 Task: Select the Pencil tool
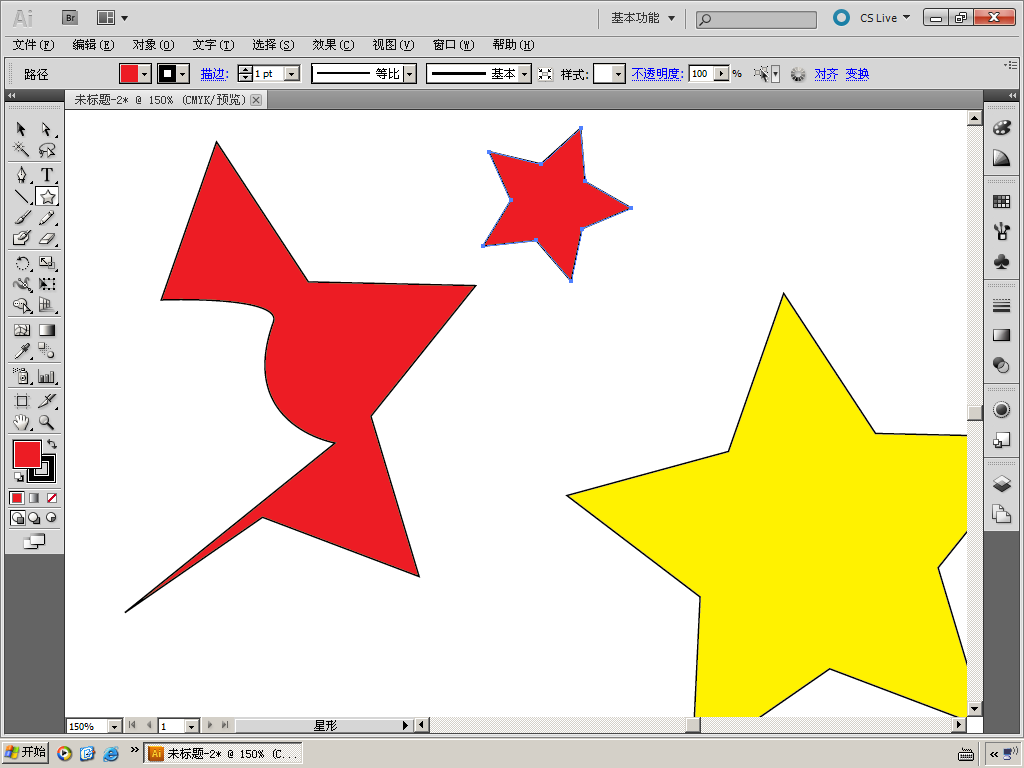tap(46, 217)
